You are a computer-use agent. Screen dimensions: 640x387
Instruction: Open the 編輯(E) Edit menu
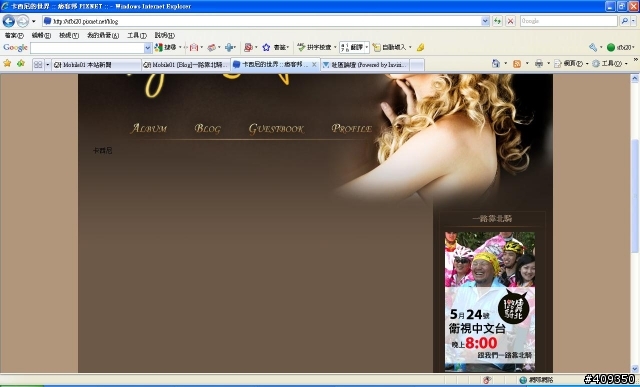coord(41,36)
